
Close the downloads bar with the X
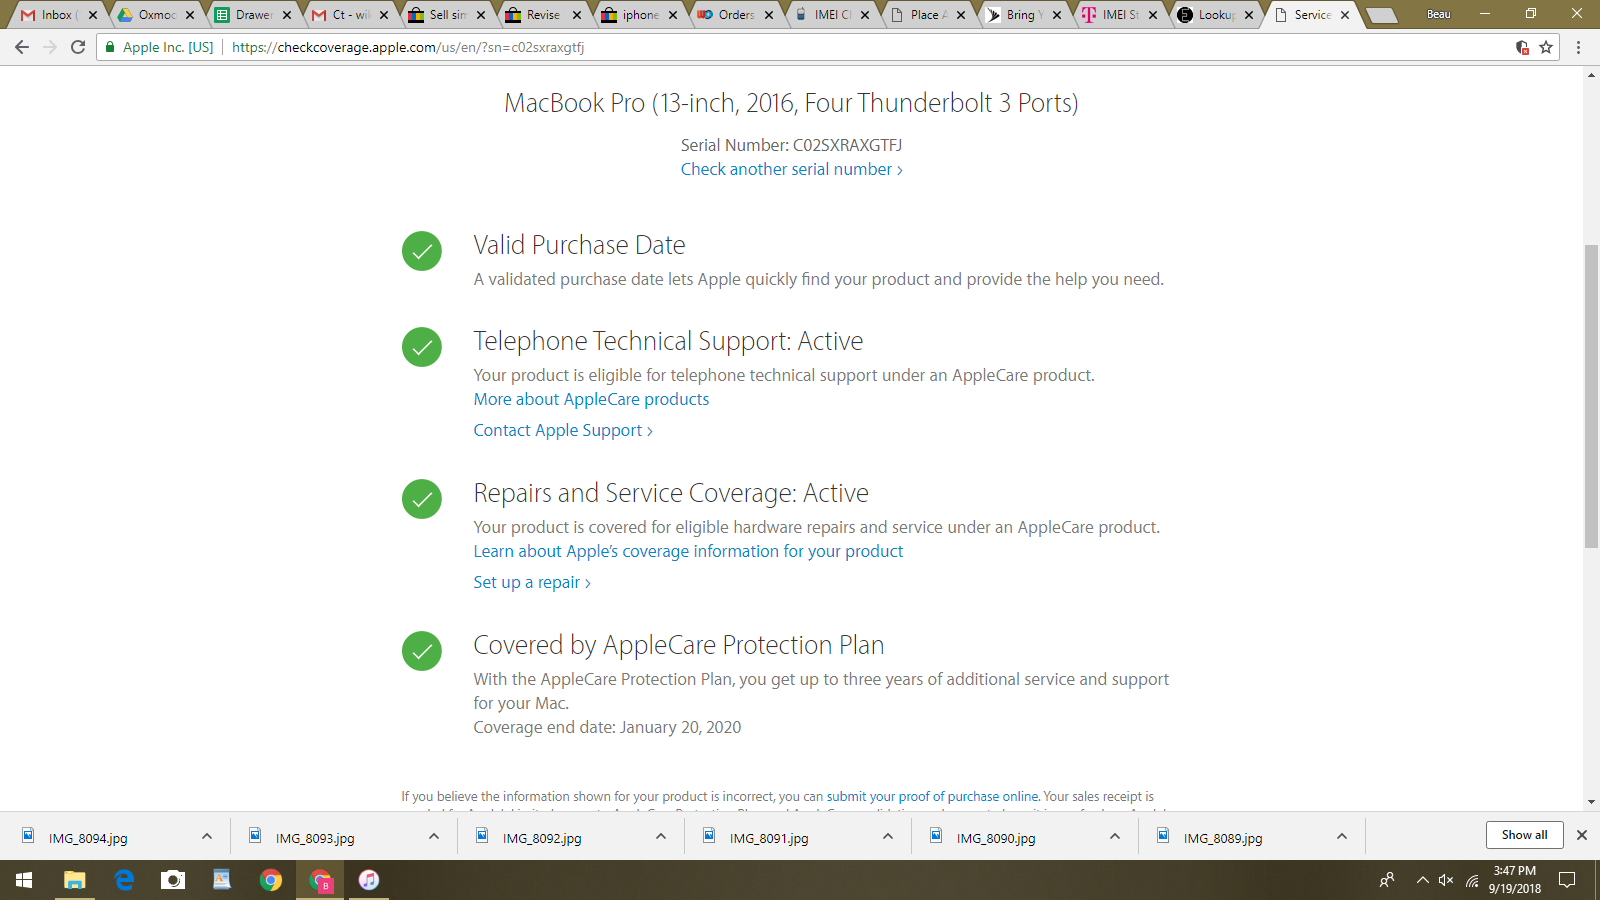tap(1582, 835)
